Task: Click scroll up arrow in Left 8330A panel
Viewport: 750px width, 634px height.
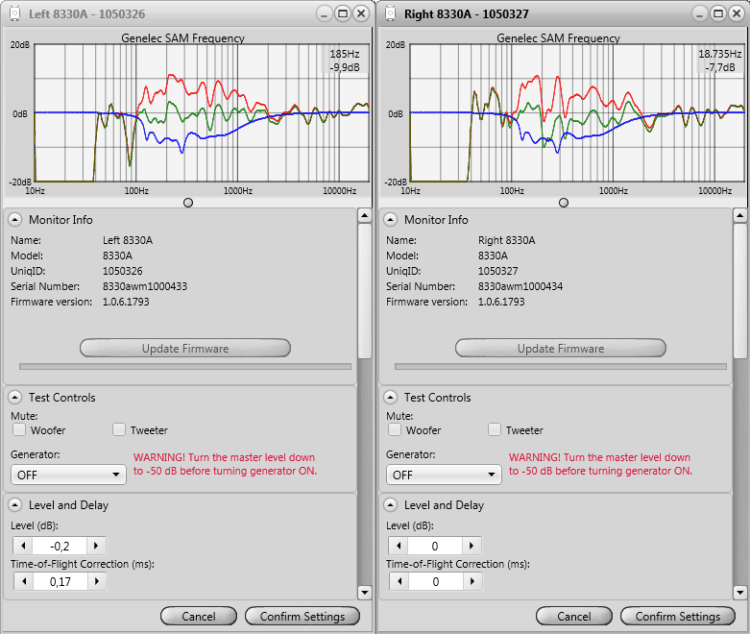Action: click(x=364, y=215)
